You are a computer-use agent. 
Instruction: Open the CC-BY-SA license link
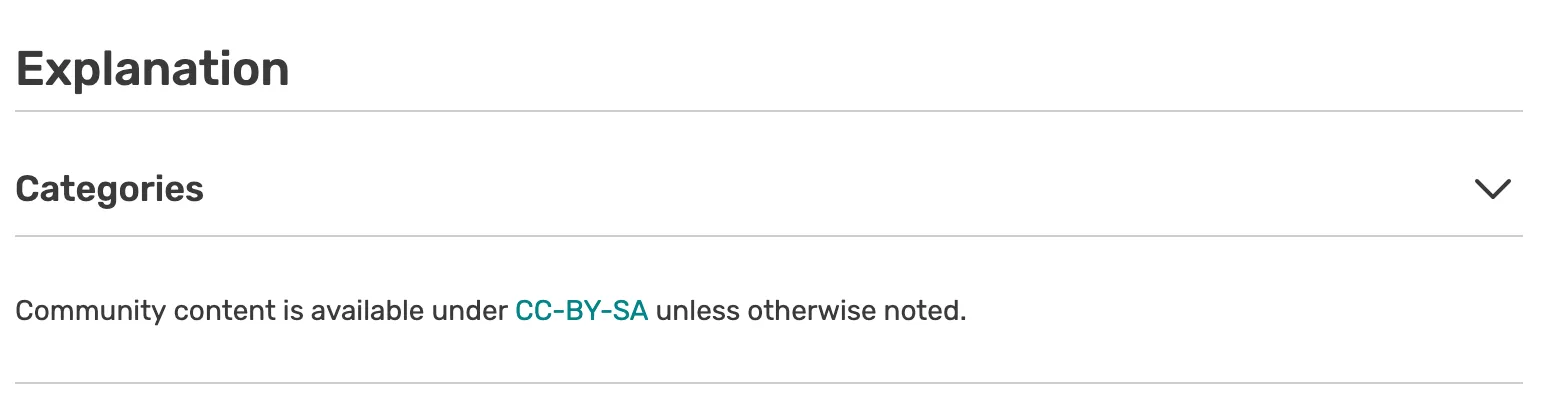[x=581, y=311]
